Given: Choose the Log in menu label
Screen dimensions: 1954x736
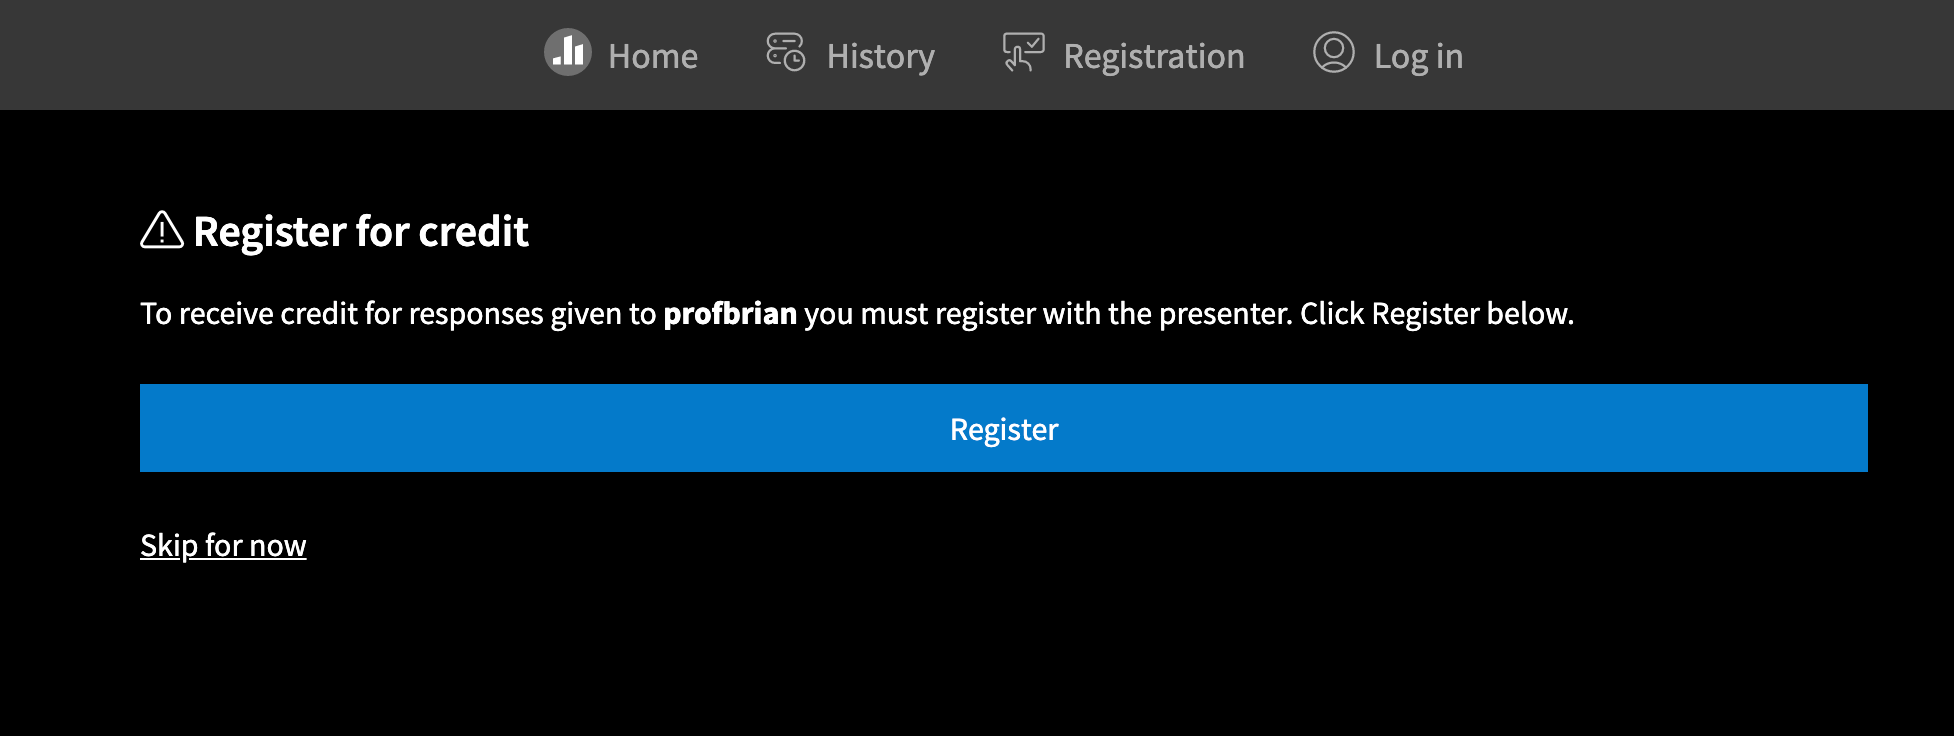Looking at the screenshot, I should pos(1418,57).
